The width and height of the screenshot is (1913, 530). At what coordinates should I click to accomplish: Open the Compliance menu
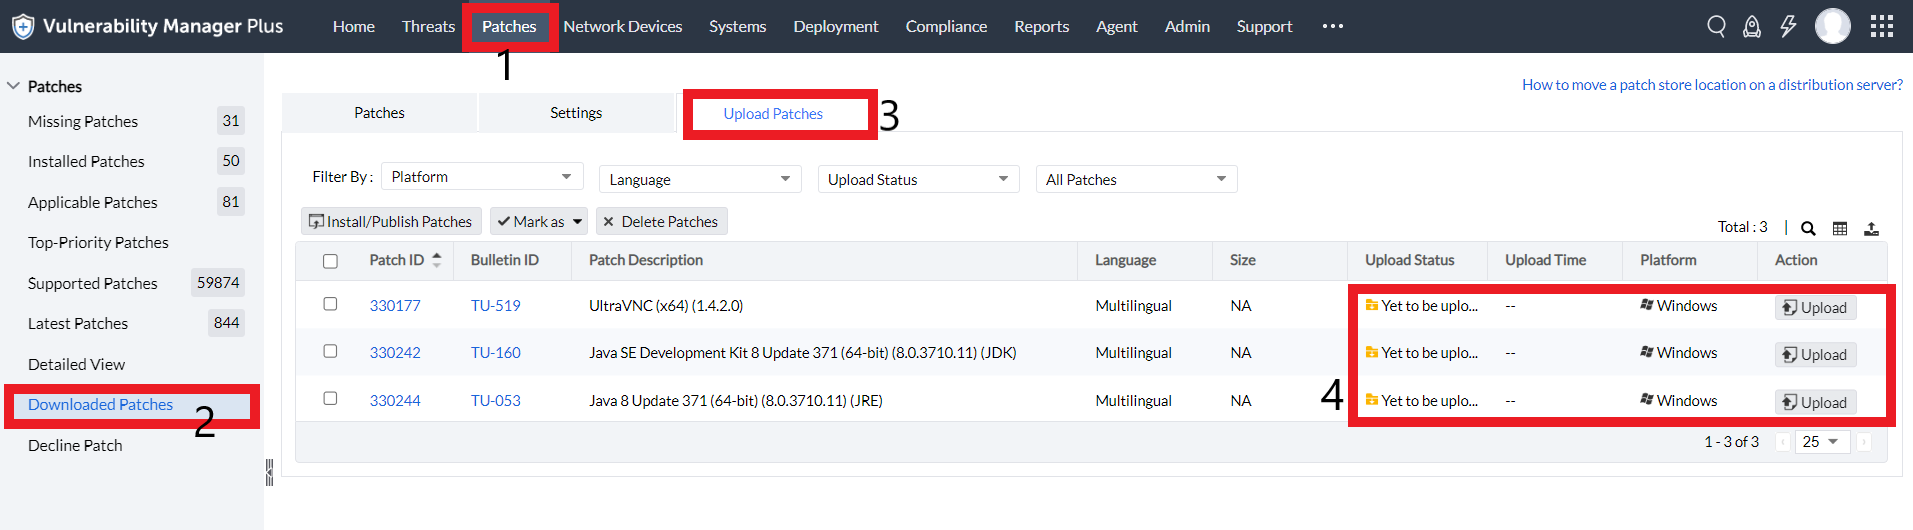point(946,26)
